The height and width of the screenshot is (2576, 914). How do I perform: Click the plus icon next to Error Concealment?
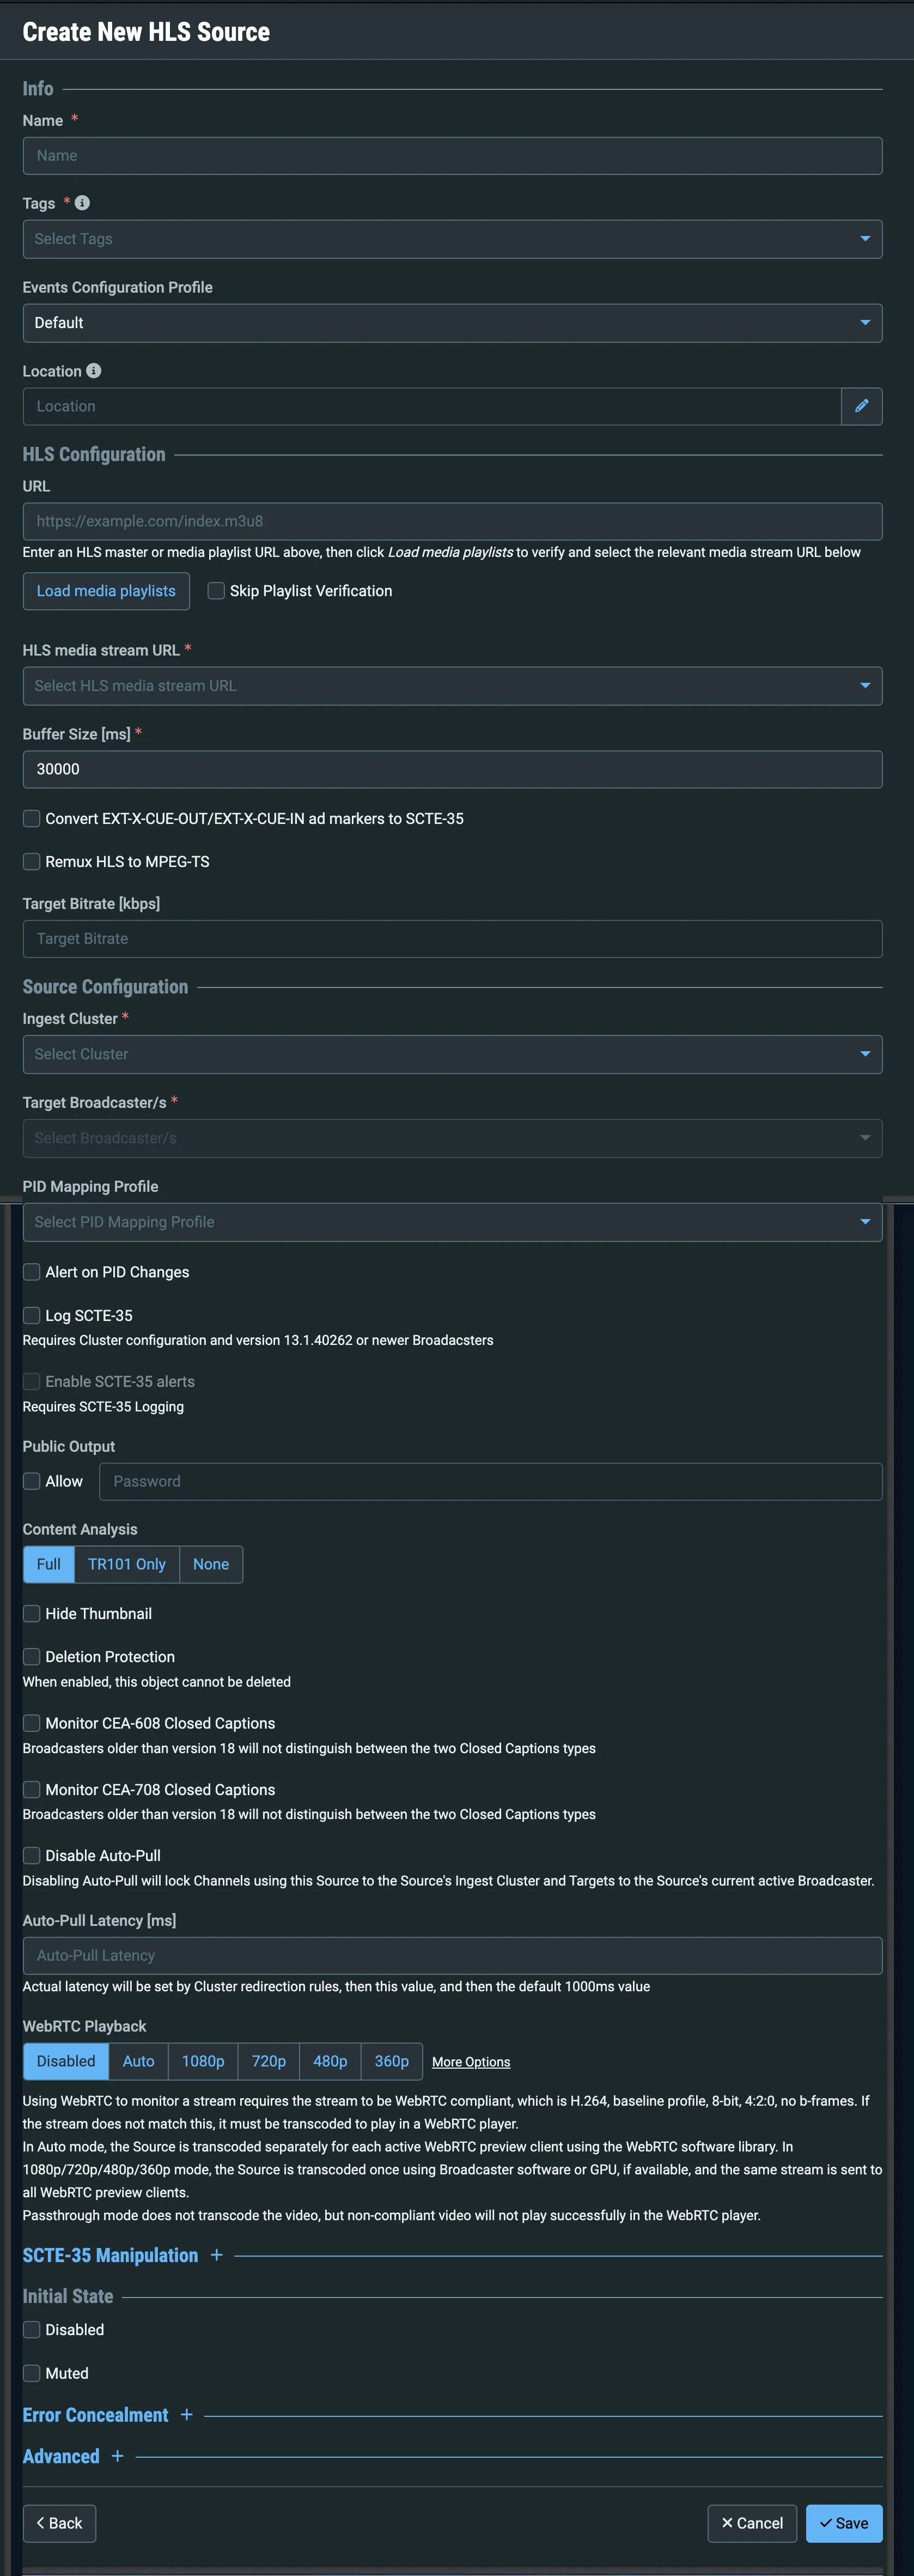coord(186,2414)
